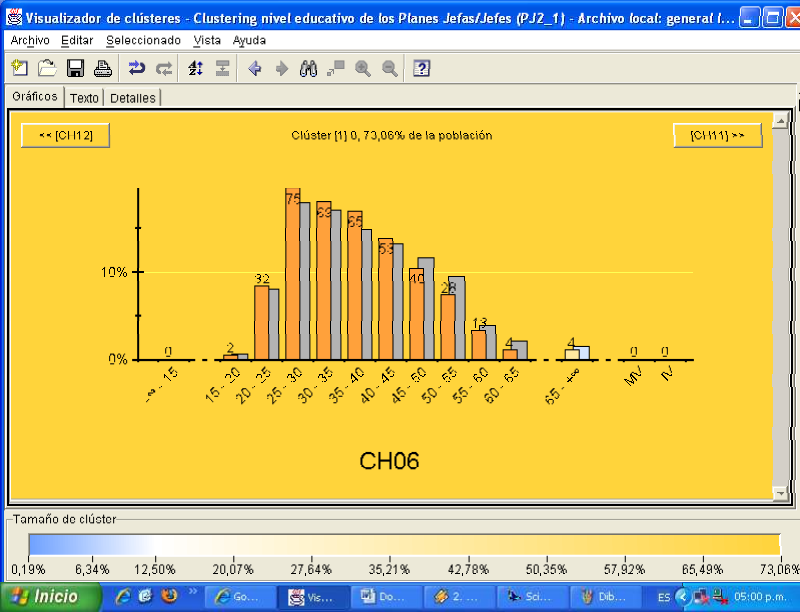Click the zoom in magnifier icon
This screenshot has height=612, width=800.
[x=362, y=68]
